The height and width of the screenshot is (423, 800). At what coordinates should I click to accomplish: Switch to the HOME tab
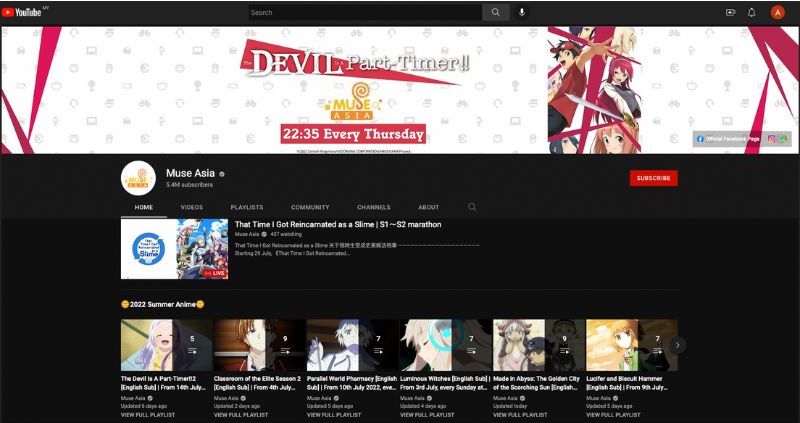144,207
